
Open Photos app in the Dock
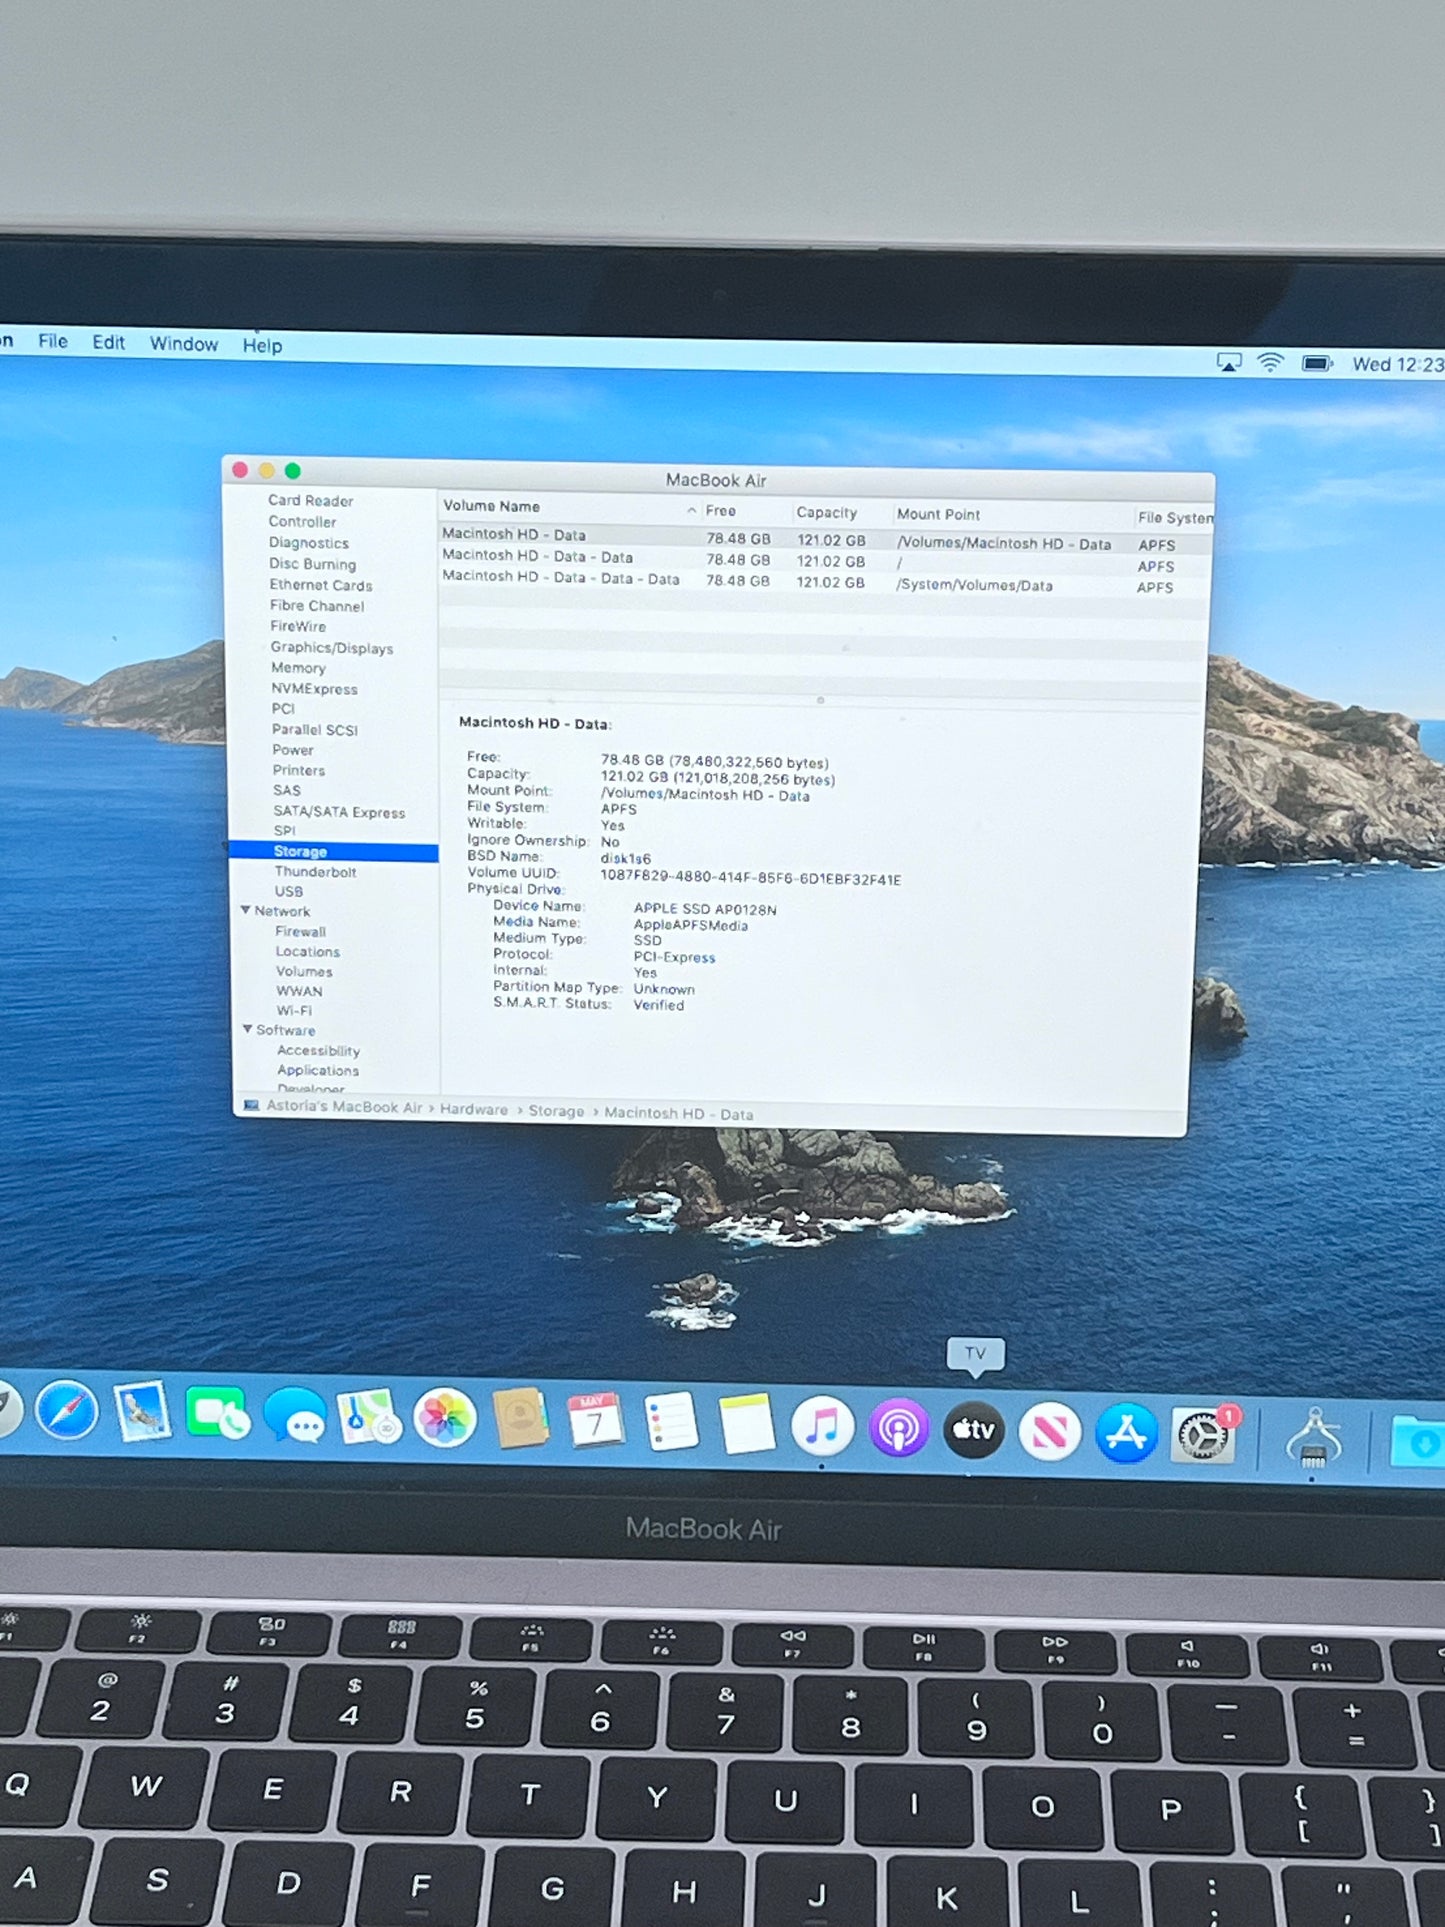(444, 1418)
